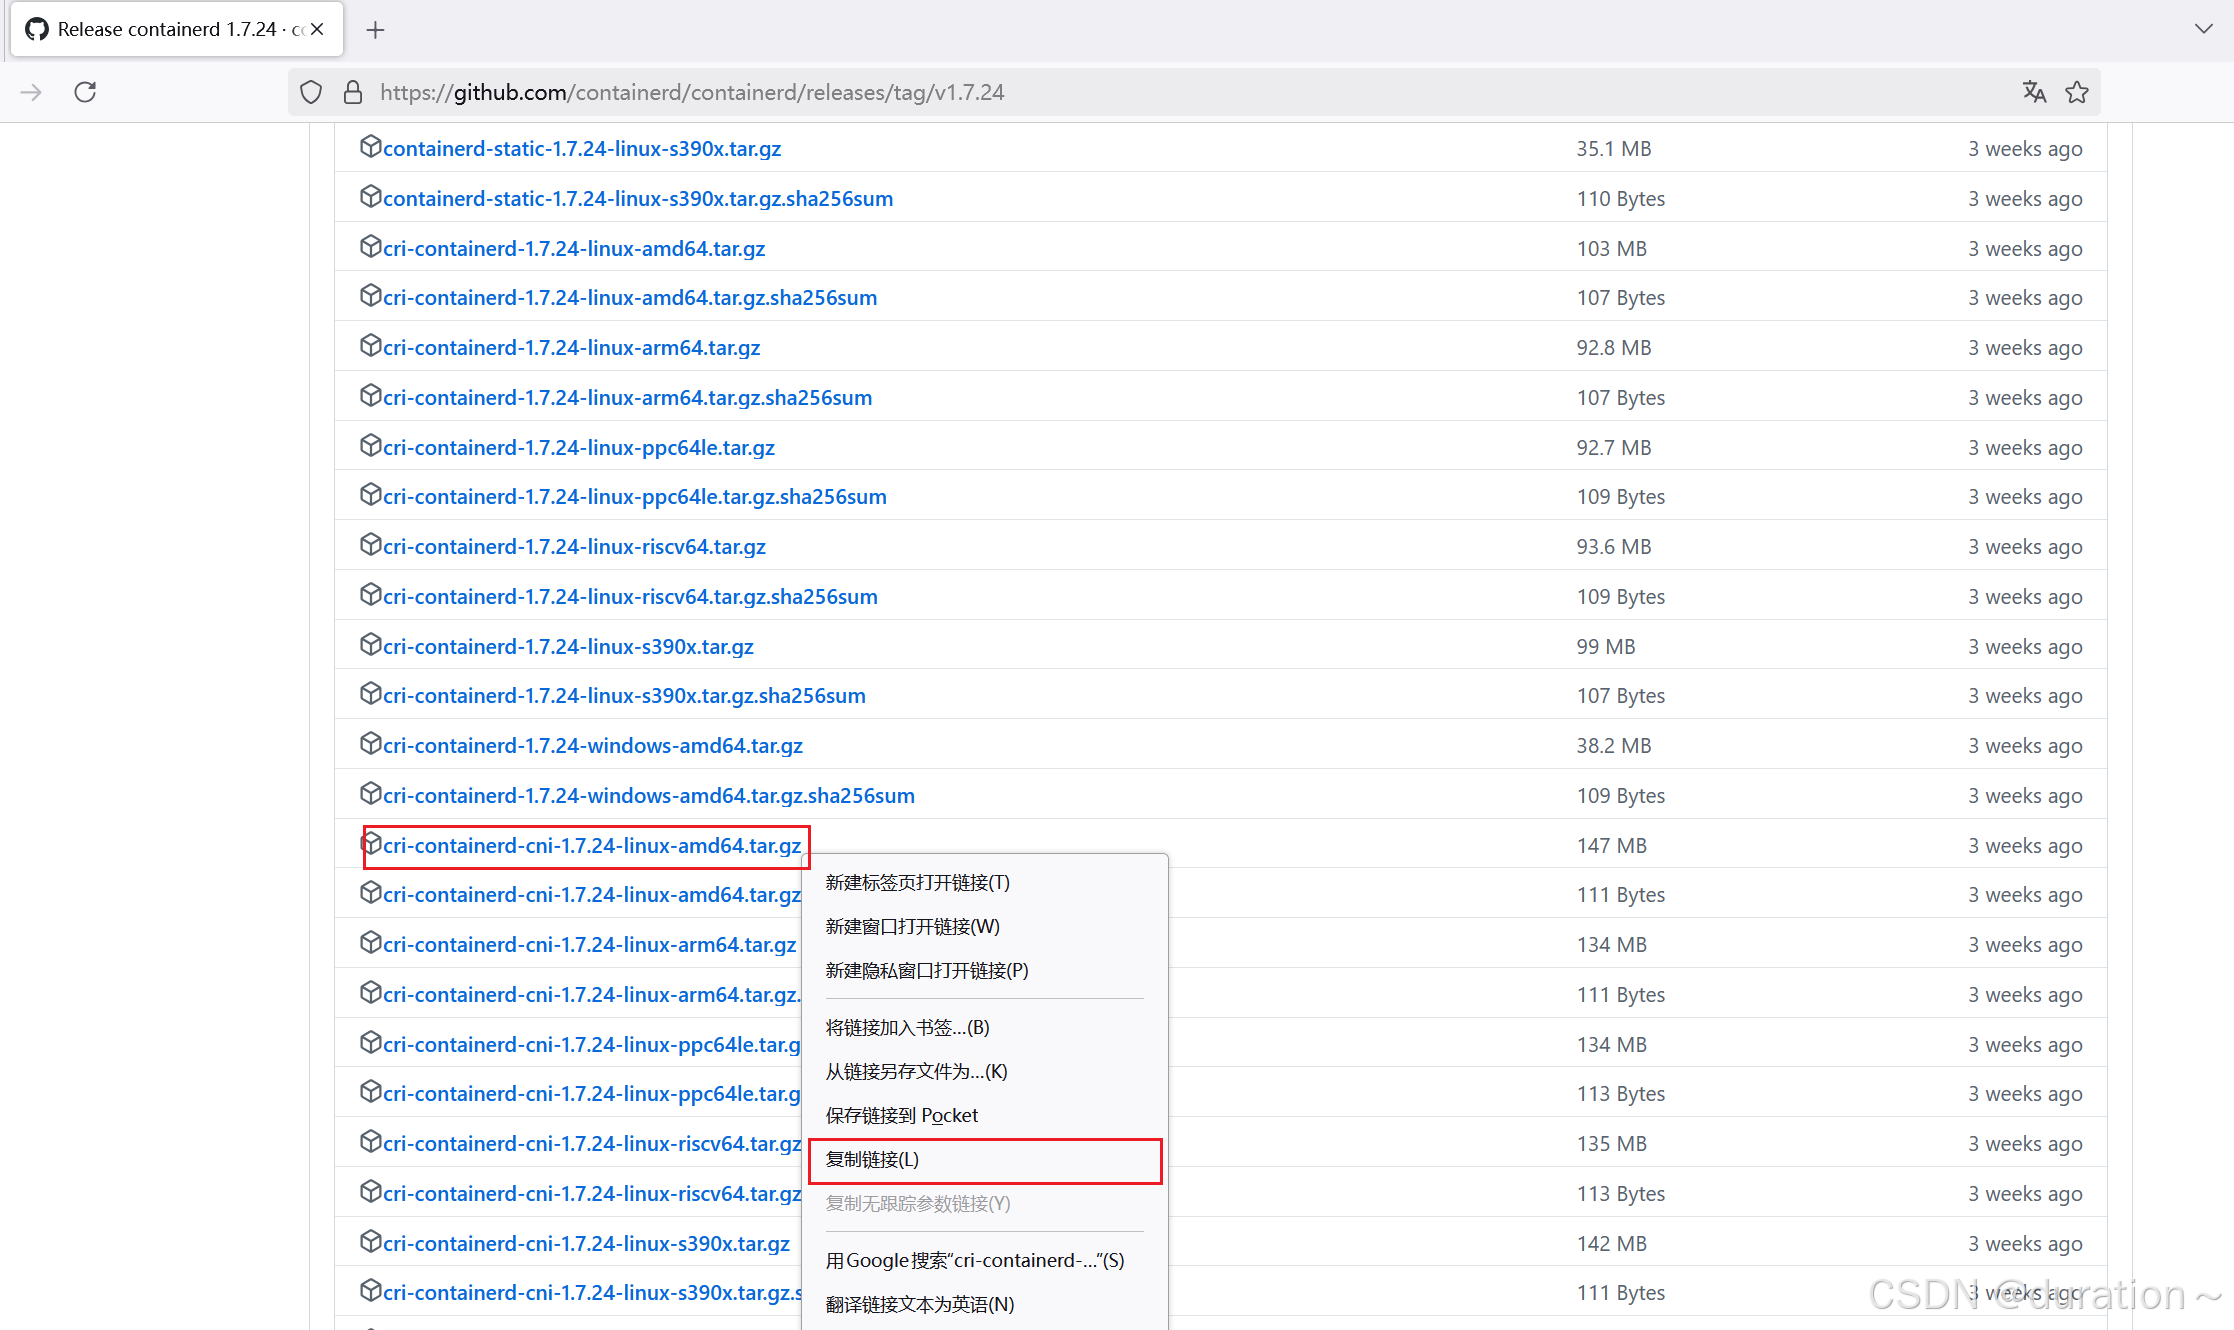Click the GitHub favicon on the tab
Screen dimensions: 2234x1330
coord(37,29)
